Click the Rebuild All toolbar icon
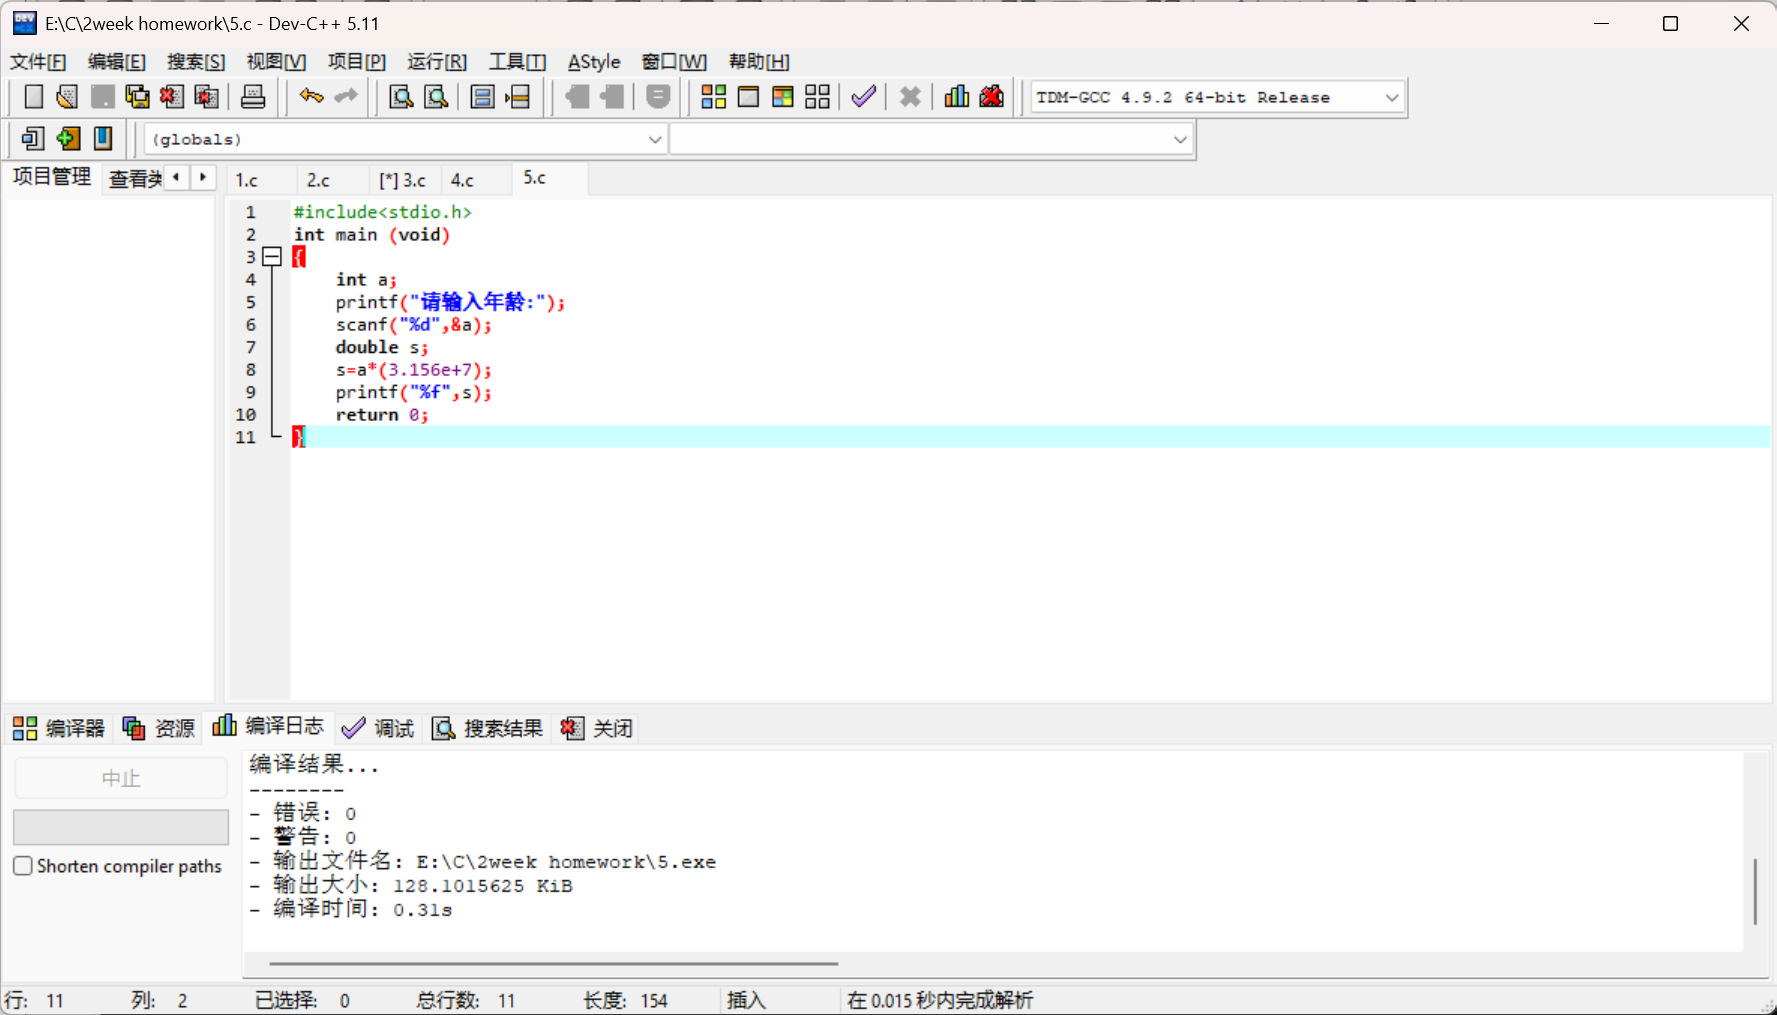 [818, 97]
